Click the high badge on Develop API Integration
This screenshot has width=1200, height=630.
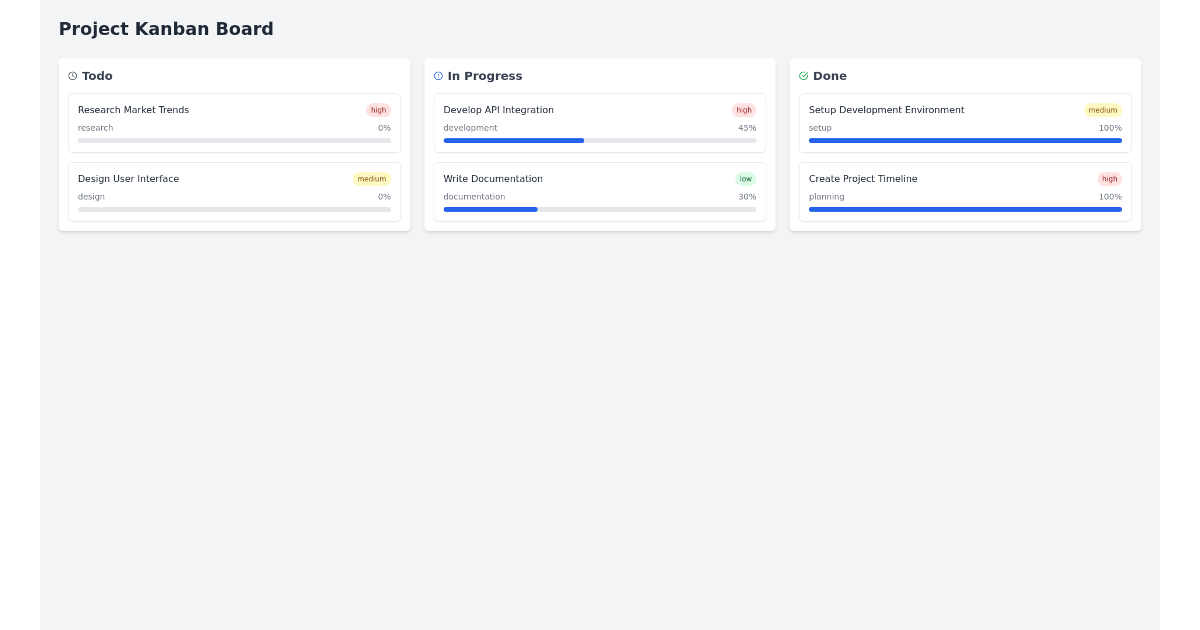[744, 110]
